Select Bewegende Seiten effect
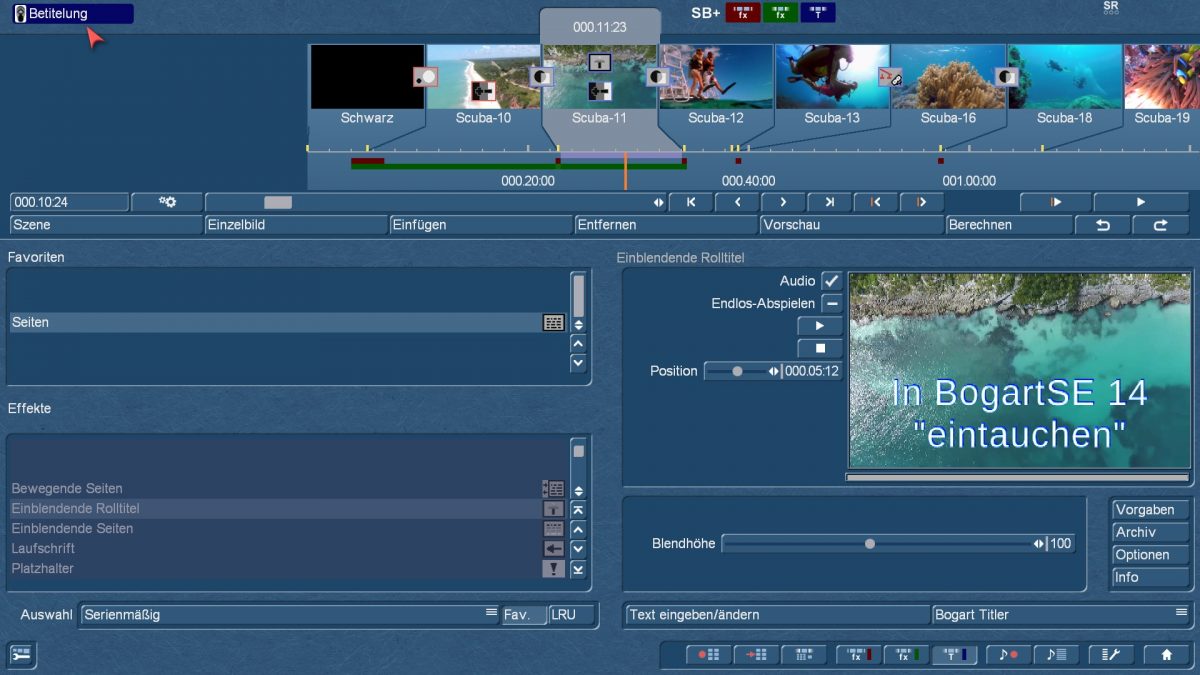The height and width of the screenshot is (675, 1200). (x=67, y=489)
